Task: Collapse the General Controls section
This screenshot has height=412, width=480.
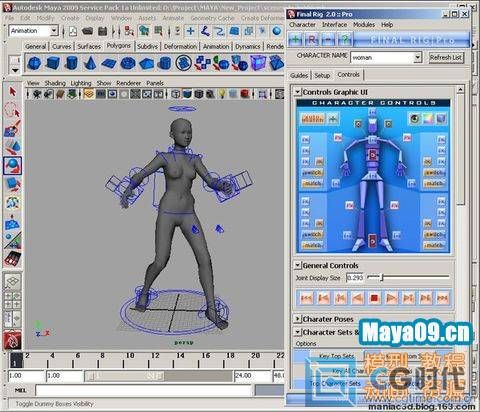Action: [x=298, y=266]
